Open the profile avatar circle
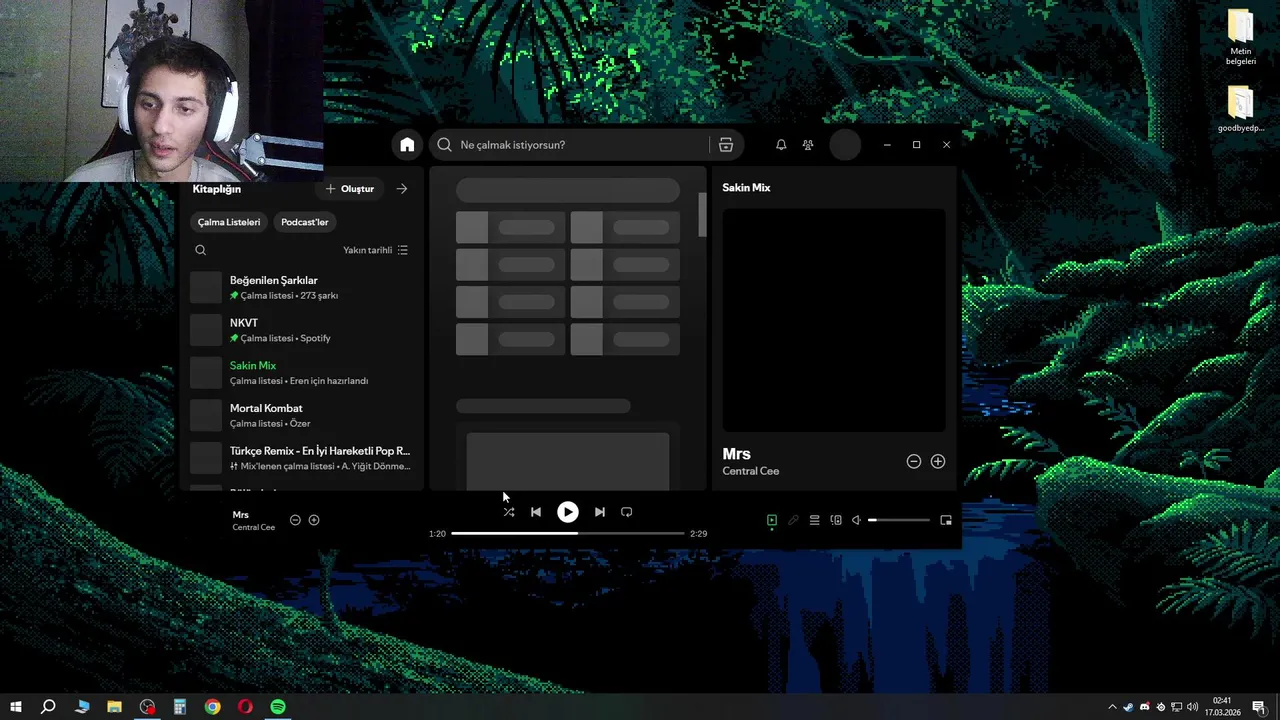Image resolution: width=1280 pixels, height=720 pixels. 845,145
